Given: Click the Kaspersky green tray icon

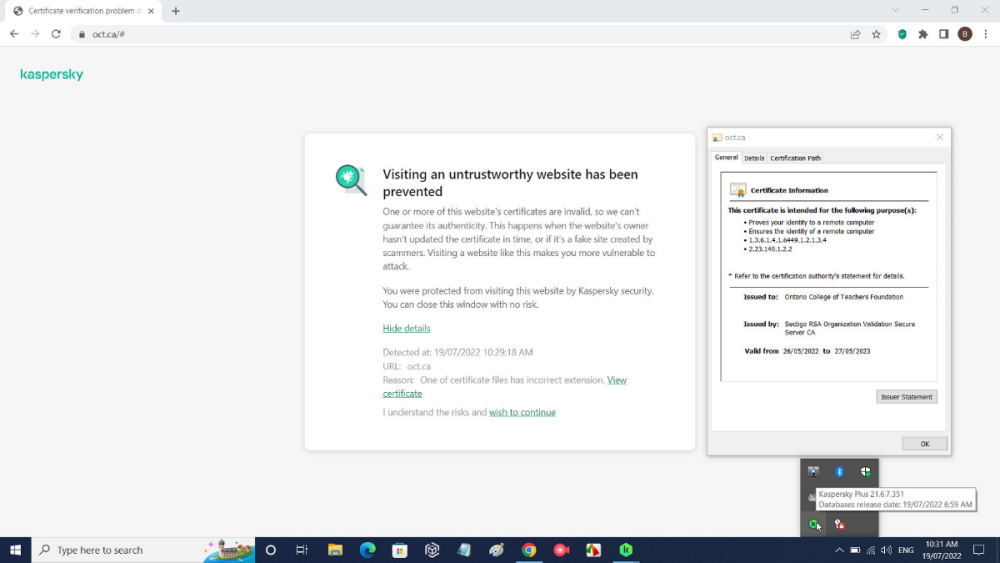Looking at the screenshot, I should (x=813, y=524).
